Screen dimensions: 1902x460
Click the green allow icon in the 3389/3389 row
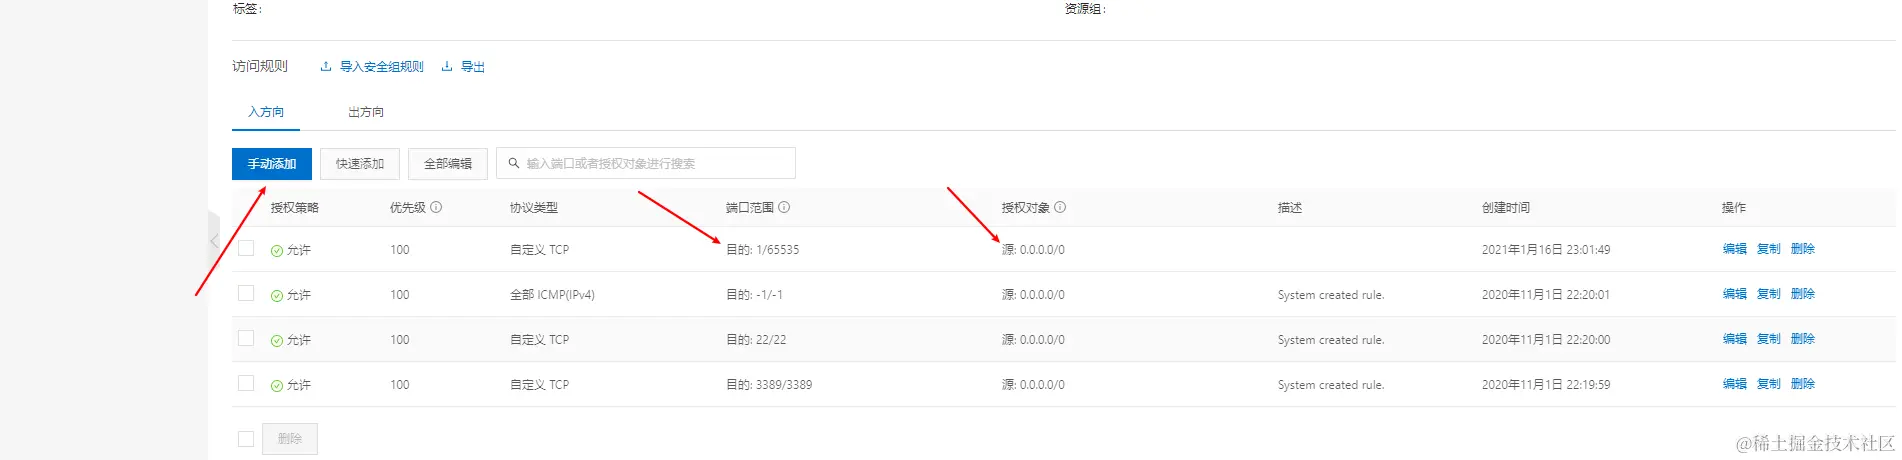(277, 386)
